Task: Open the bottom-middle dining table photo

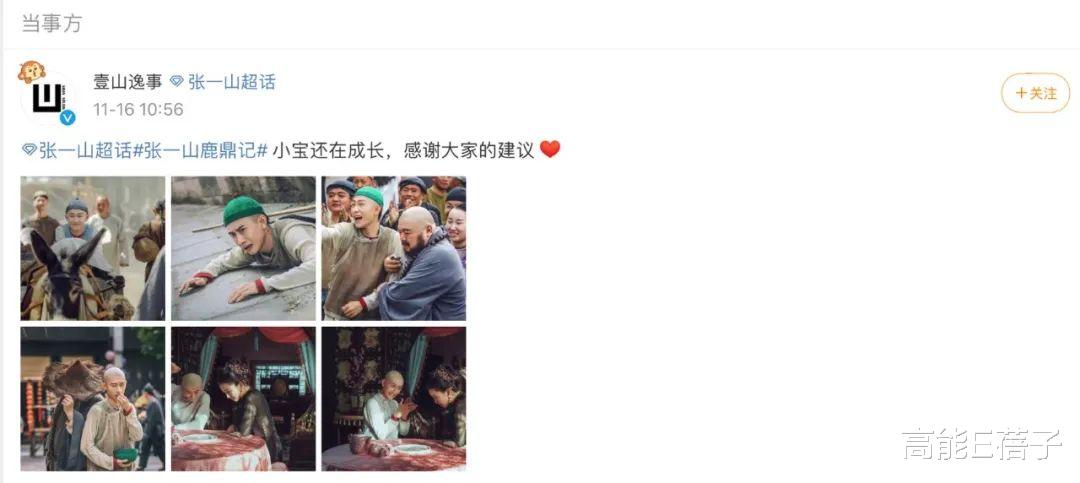Action: [243, 399]
